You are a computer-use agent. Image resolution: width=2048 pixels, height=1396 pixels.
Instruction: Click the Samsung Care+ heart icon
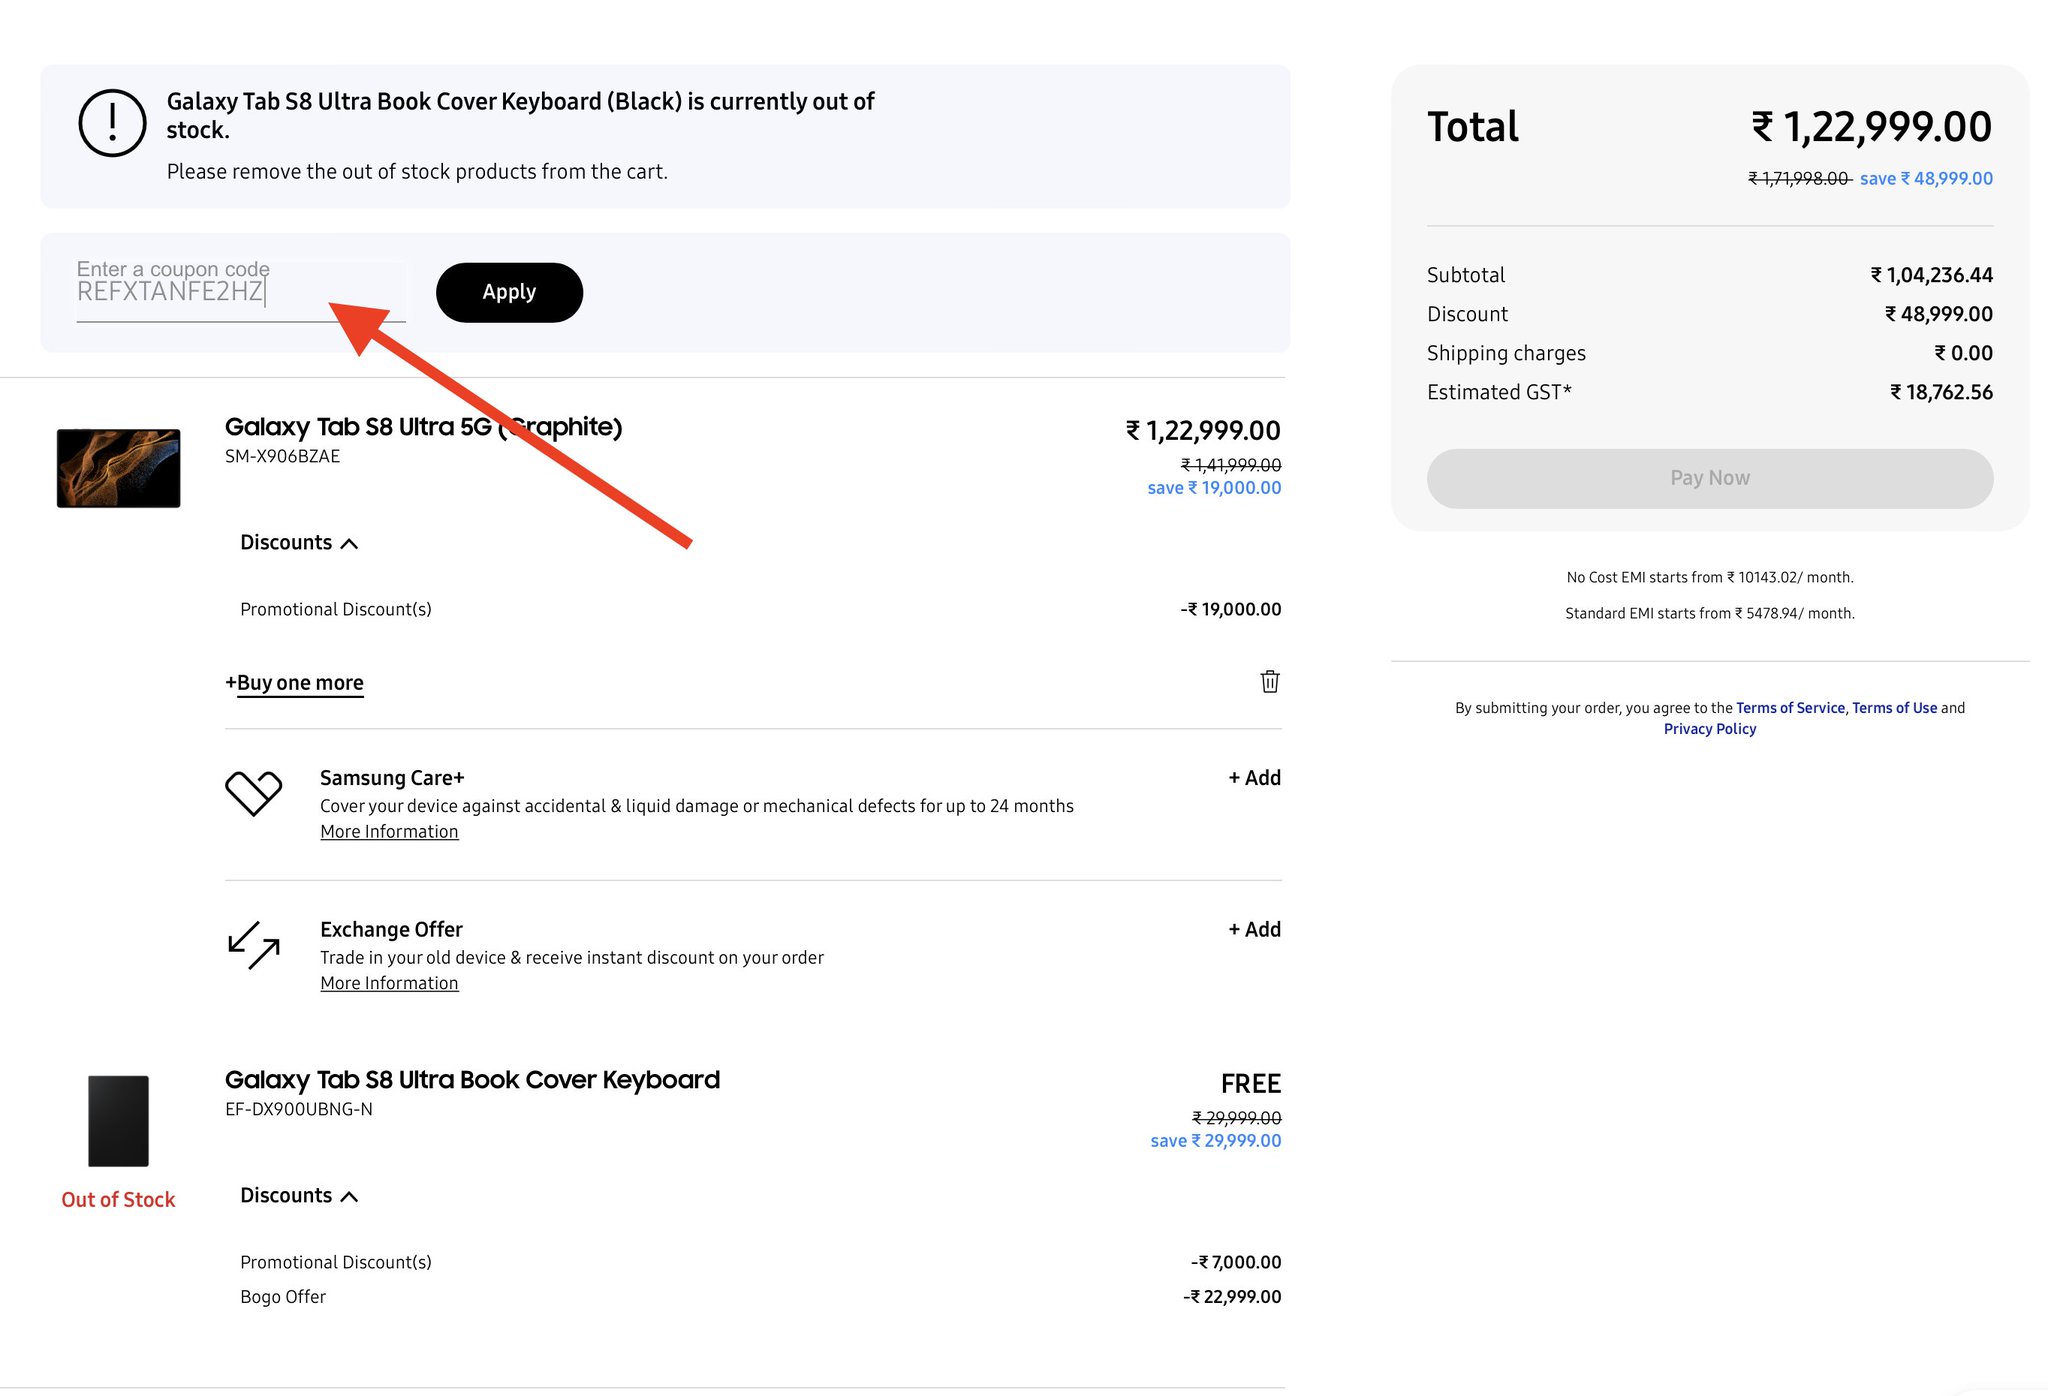tap(253, 793)
